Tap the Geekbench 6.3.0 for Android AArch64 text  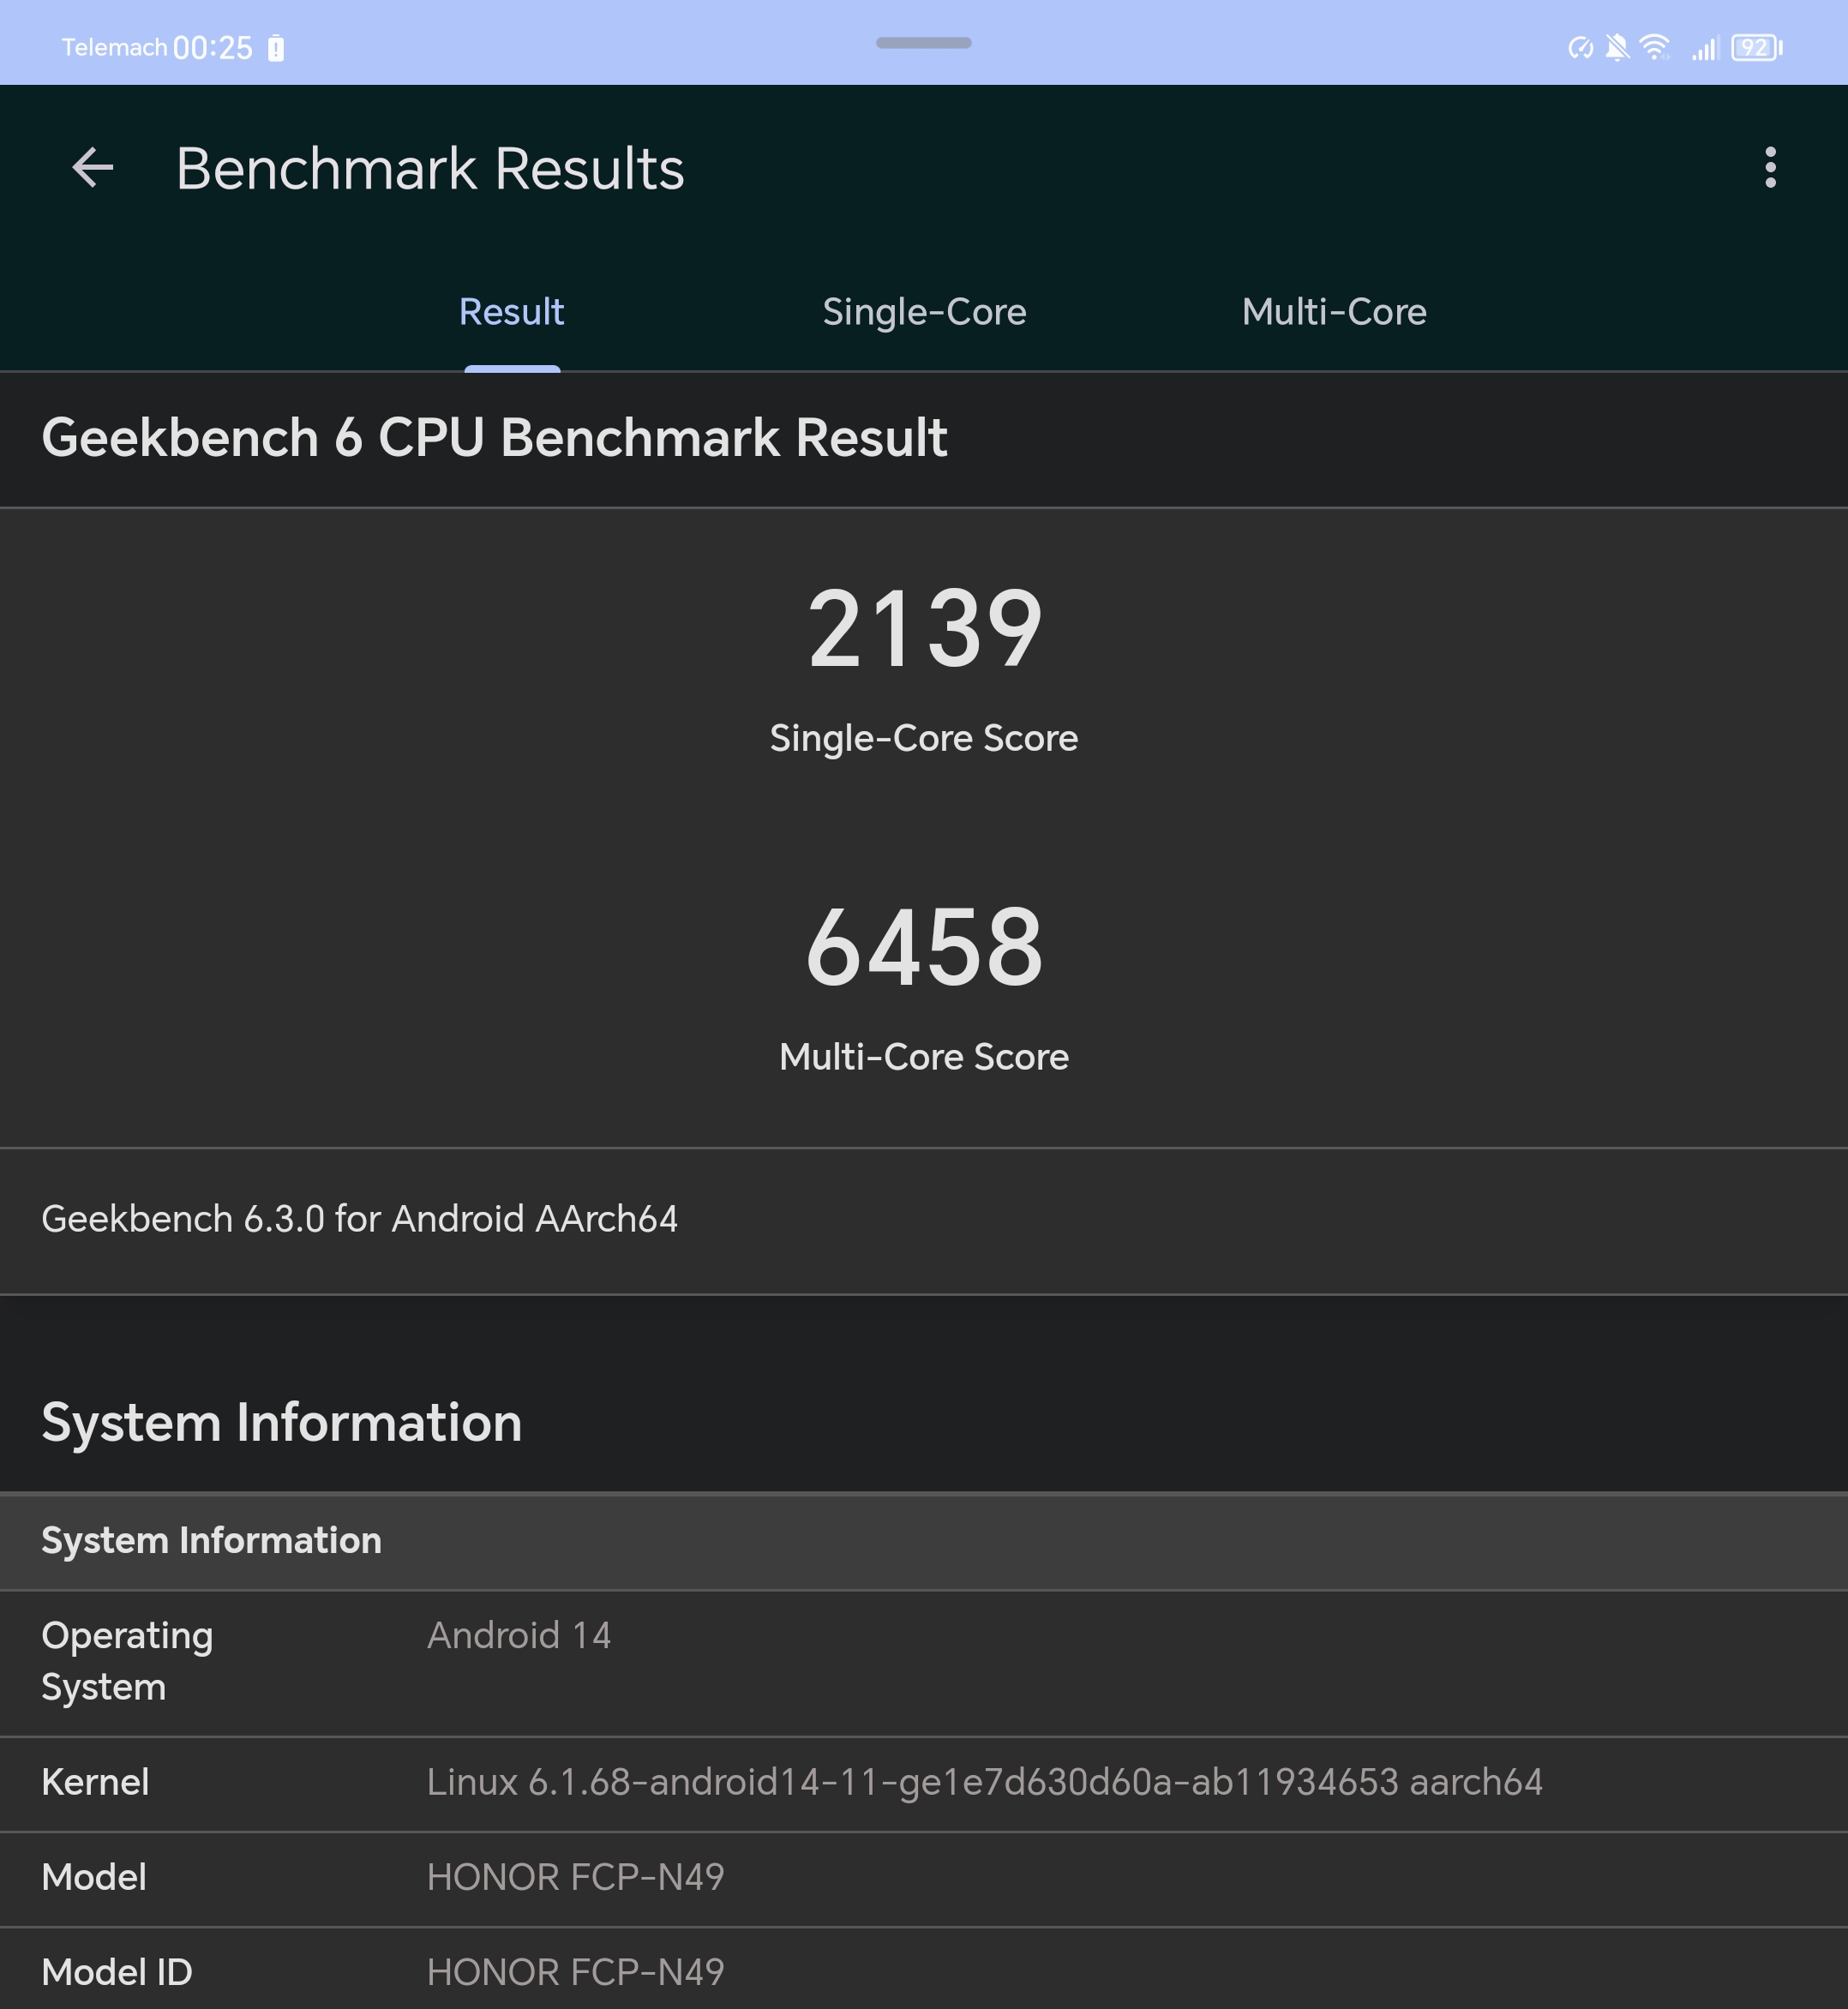click(x=360, y=1219)
